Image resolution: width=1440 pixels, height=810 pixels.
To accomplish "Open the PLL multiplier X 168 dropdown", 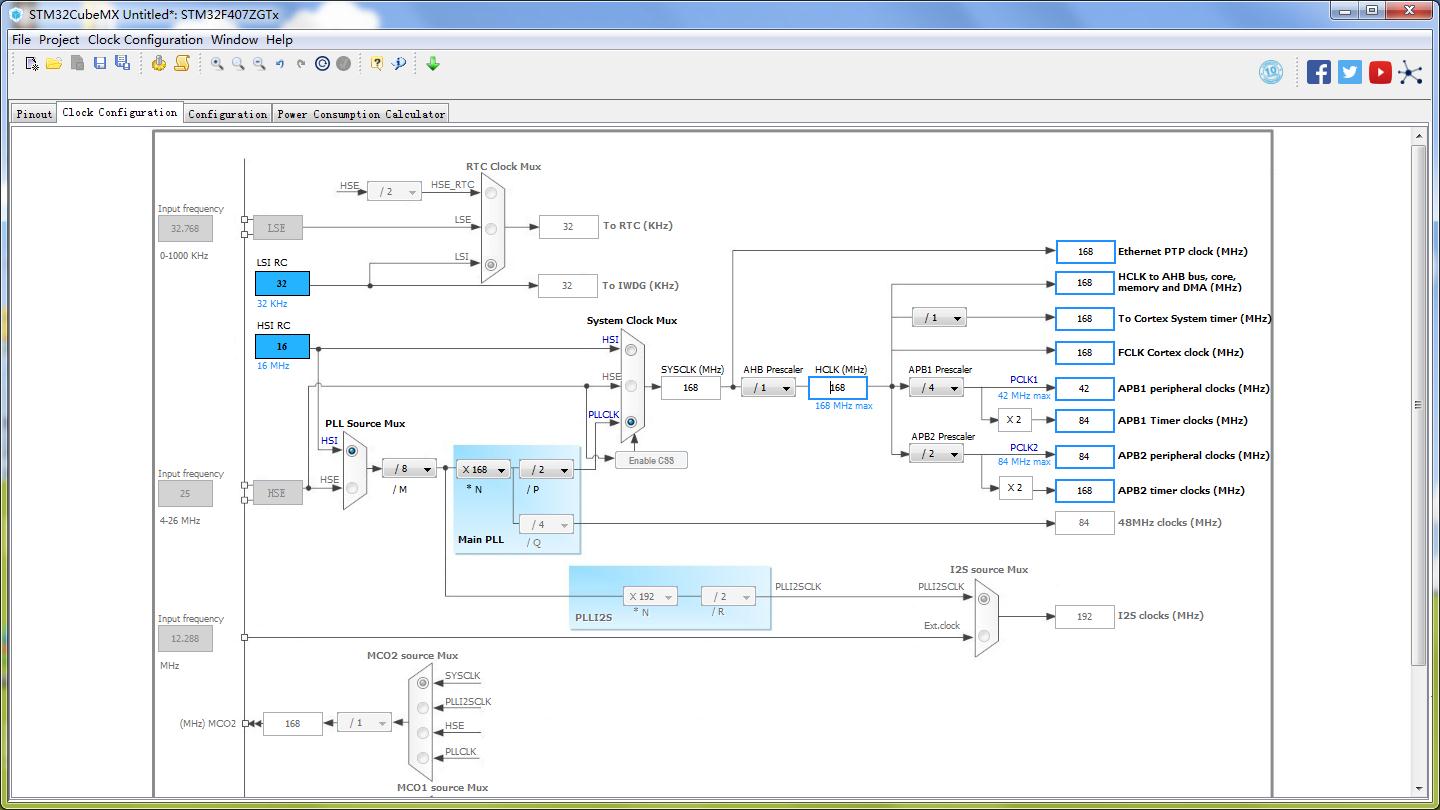I will (x=484, y=470).
